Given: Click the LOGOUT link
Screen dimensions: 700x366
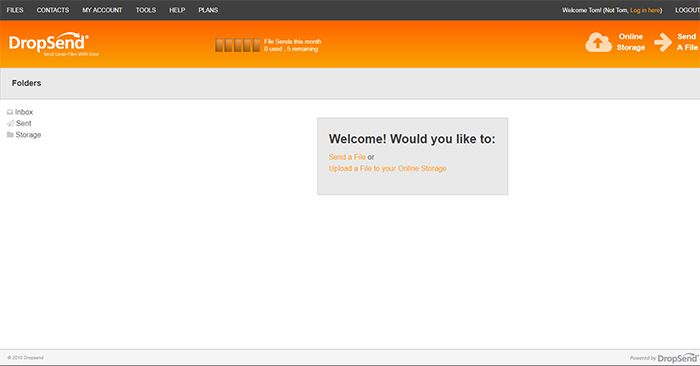Looking at the screenshot, I should click(x=687, y=10).
